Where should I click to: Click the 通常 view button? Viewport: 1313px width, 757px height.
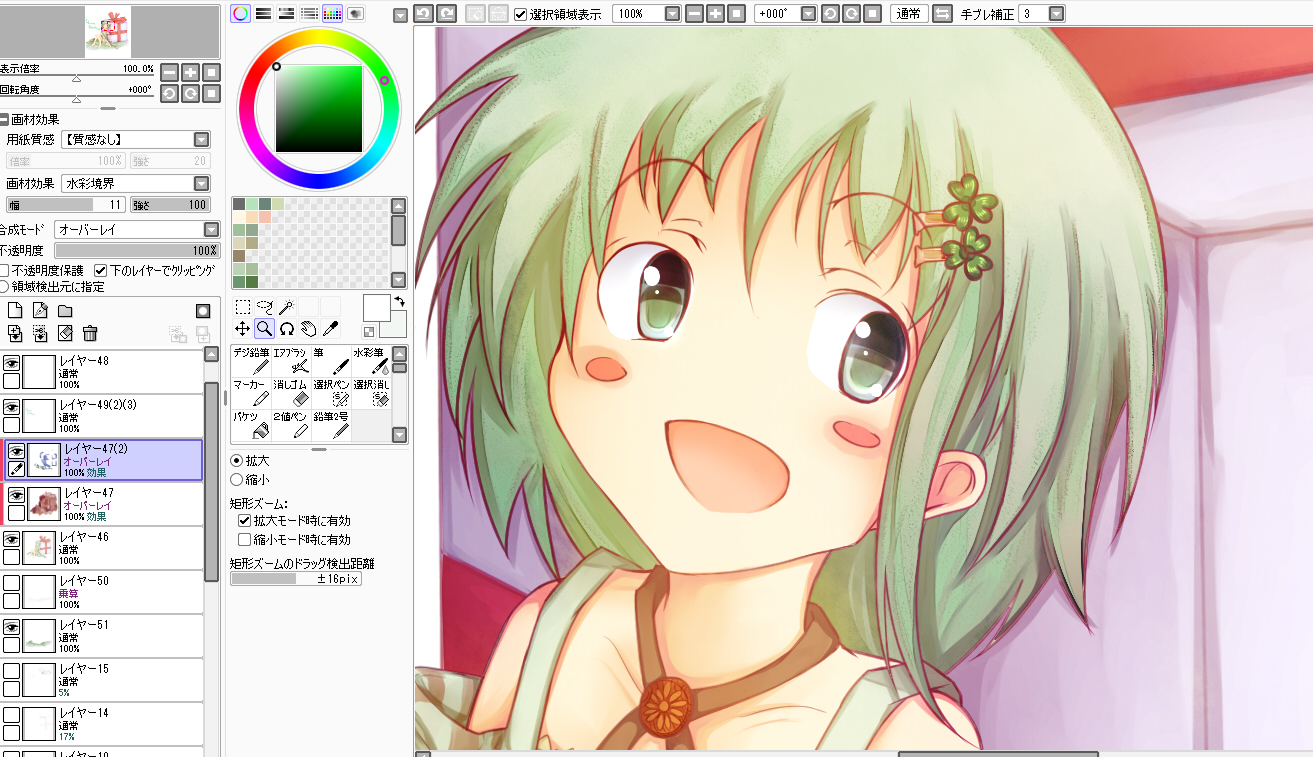[909, 14]
